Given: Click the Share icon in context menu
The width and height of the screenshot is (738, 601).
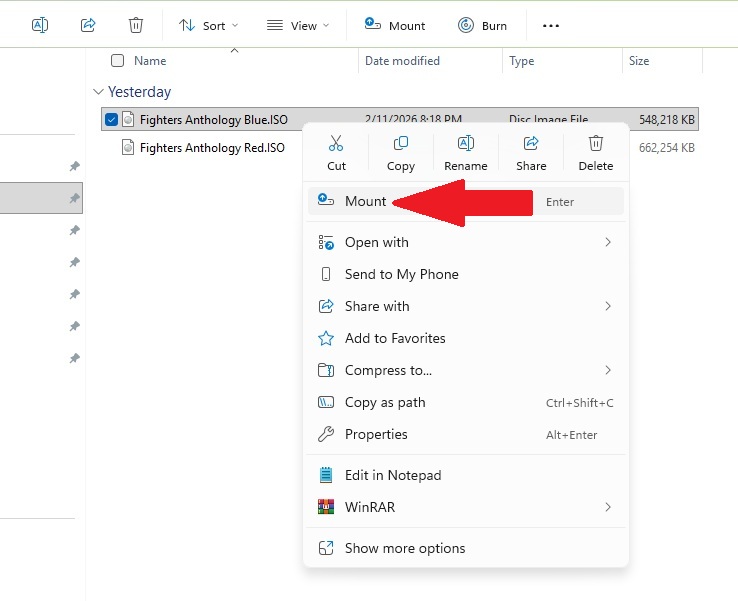Looking at the screenshot, I should [531, 143].
